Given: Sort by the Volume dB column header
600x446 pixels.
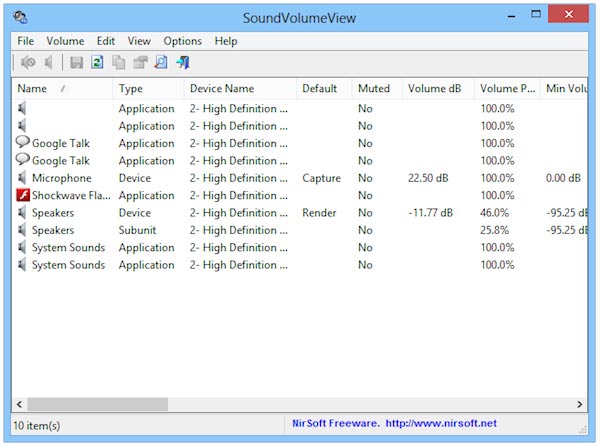Looking at the screenshot, I should (438, 89).
